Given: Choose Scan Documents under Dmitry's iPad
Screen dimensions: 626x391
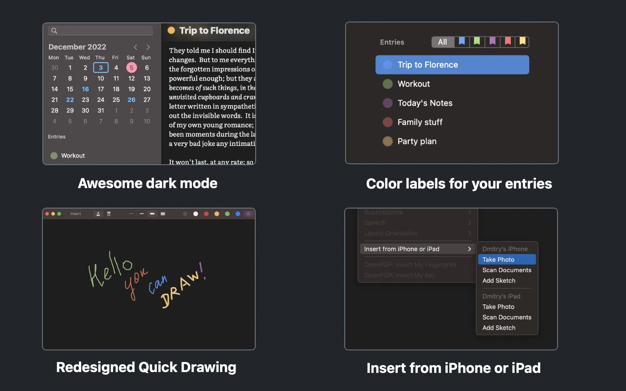Looking at the screenshot, I should tap(507, 317).
